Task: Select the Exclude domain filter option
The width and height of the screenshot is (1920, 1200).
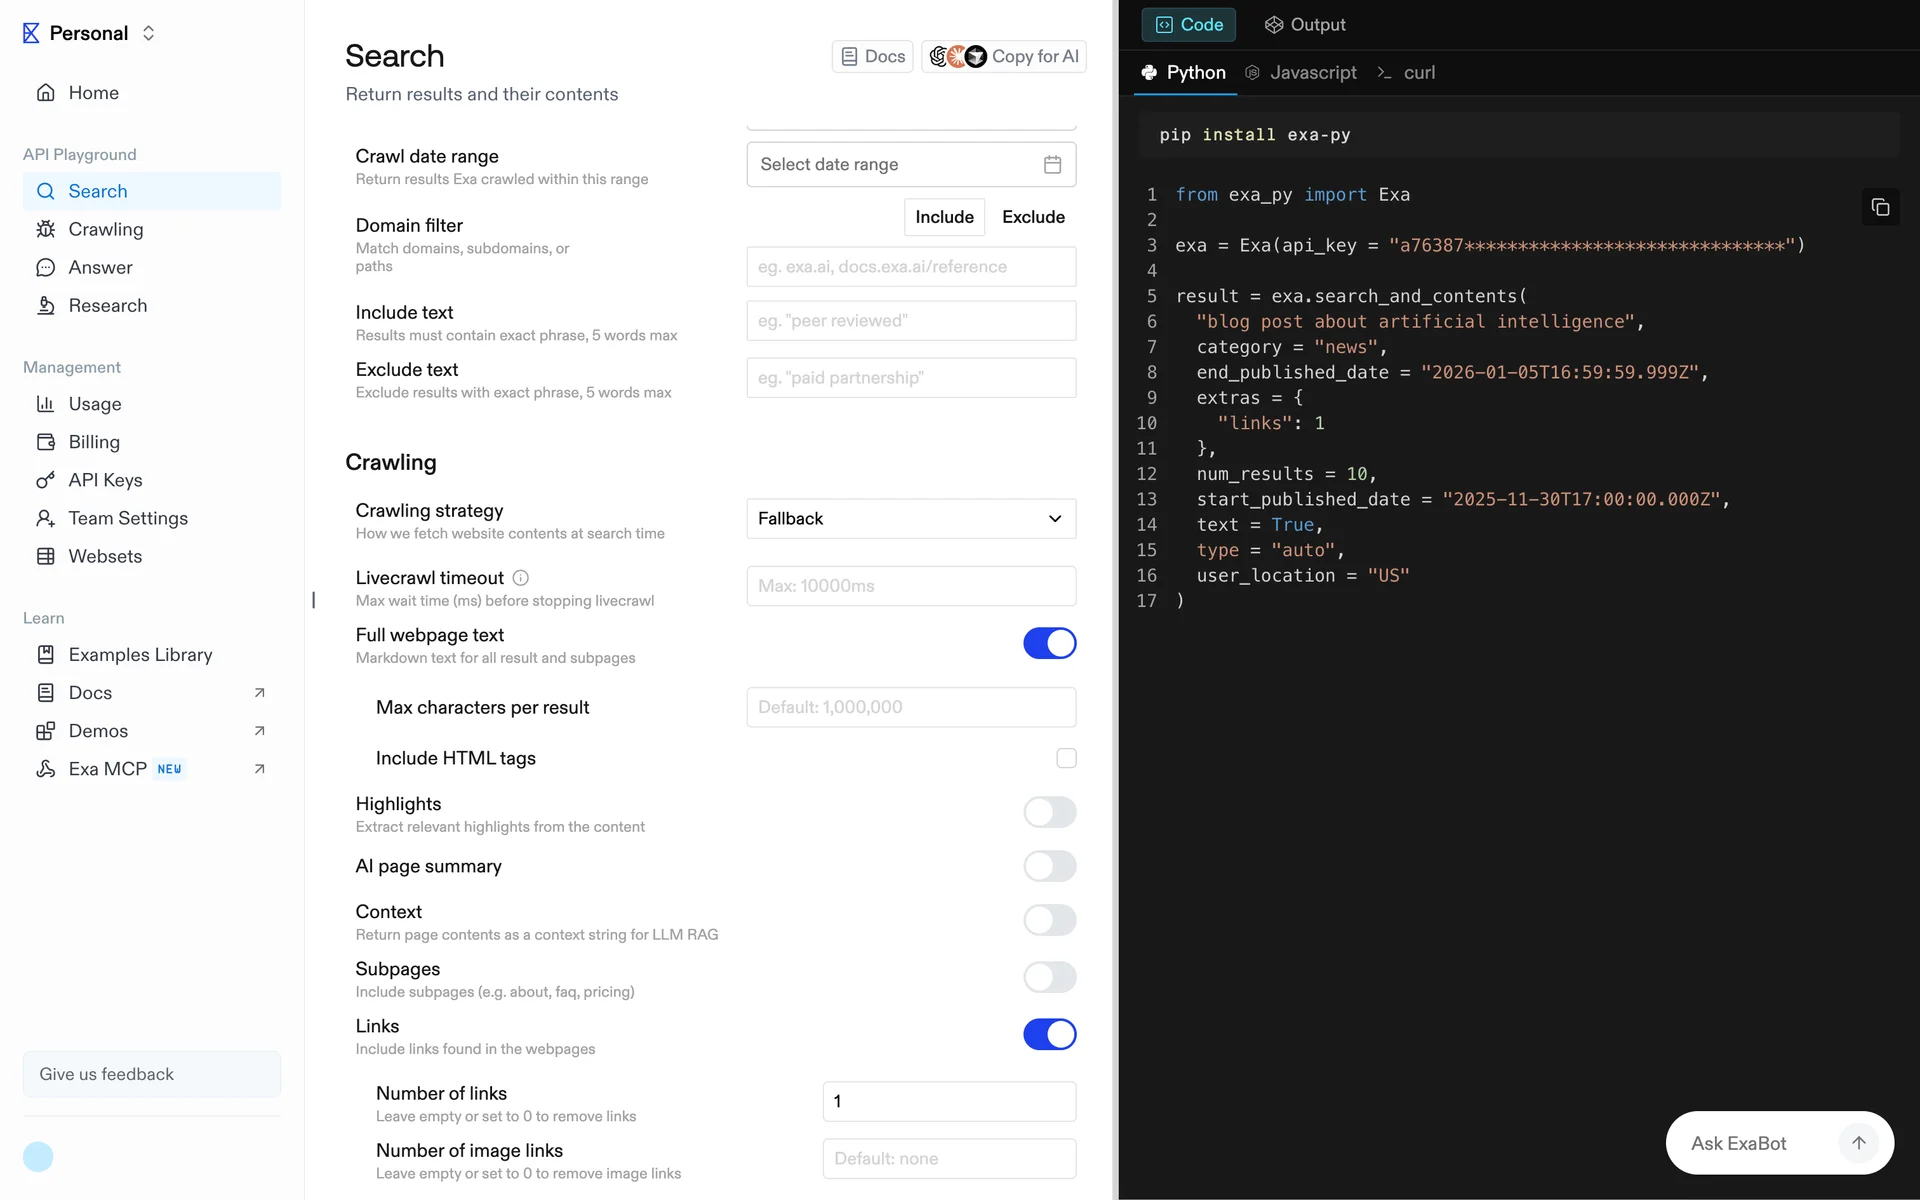Action: click(1033, 217)
